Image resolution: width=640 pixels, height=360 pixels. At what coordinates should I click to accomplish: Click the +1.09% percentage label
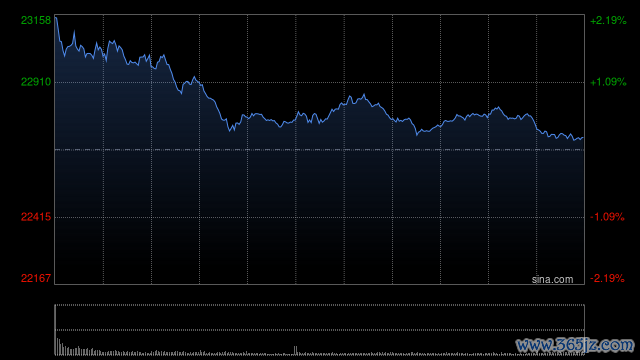(x=608, y=82)
